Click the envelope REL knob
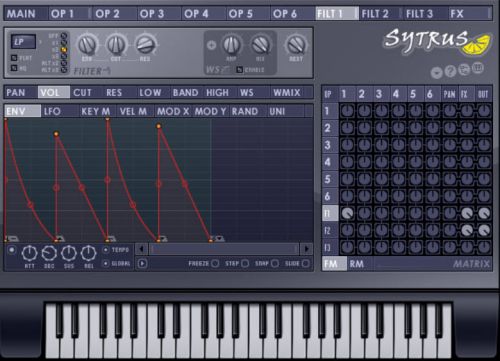 point(89,253)
